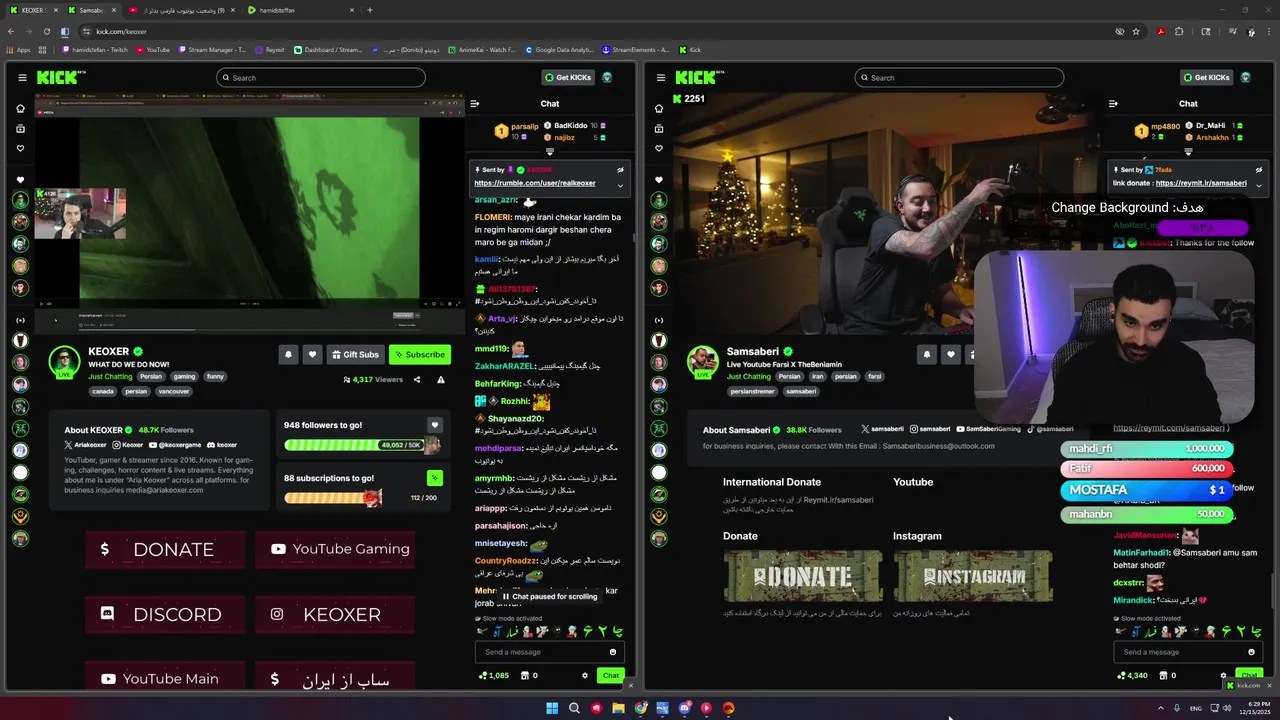1280x720 pixels.
Task: Open hamburger menu in left Kick window
Action: click(22, 77)
